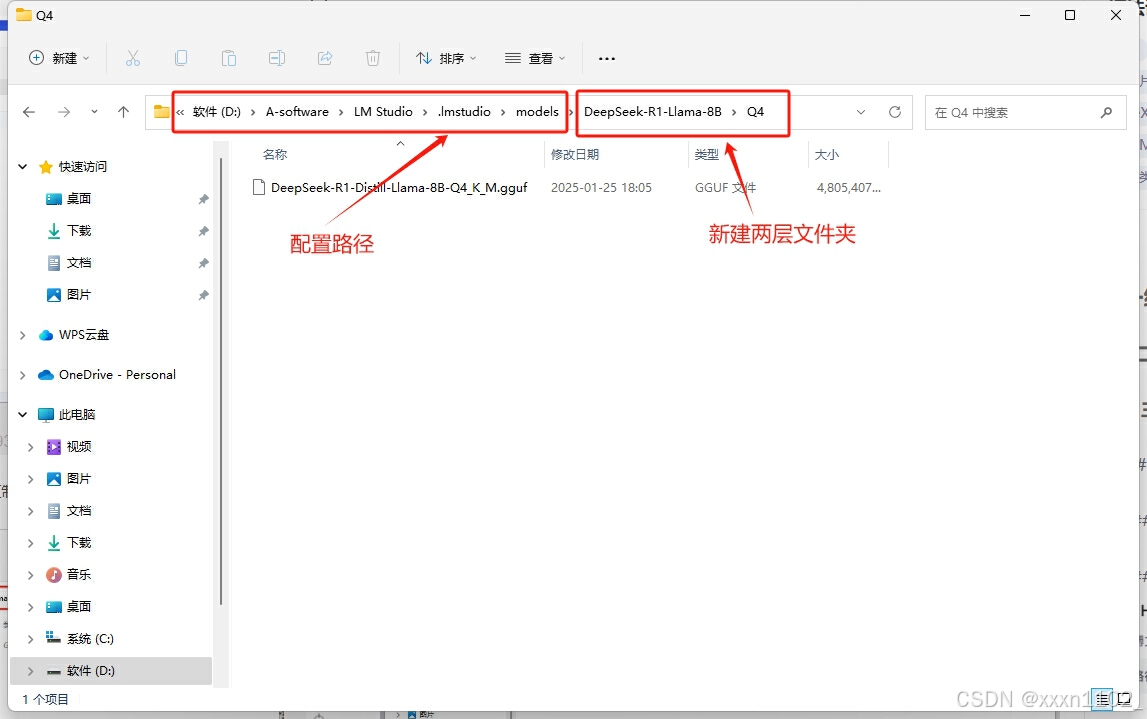Open recent locations dropdown arrow
Screen dimensions: 1147x719
94,112
